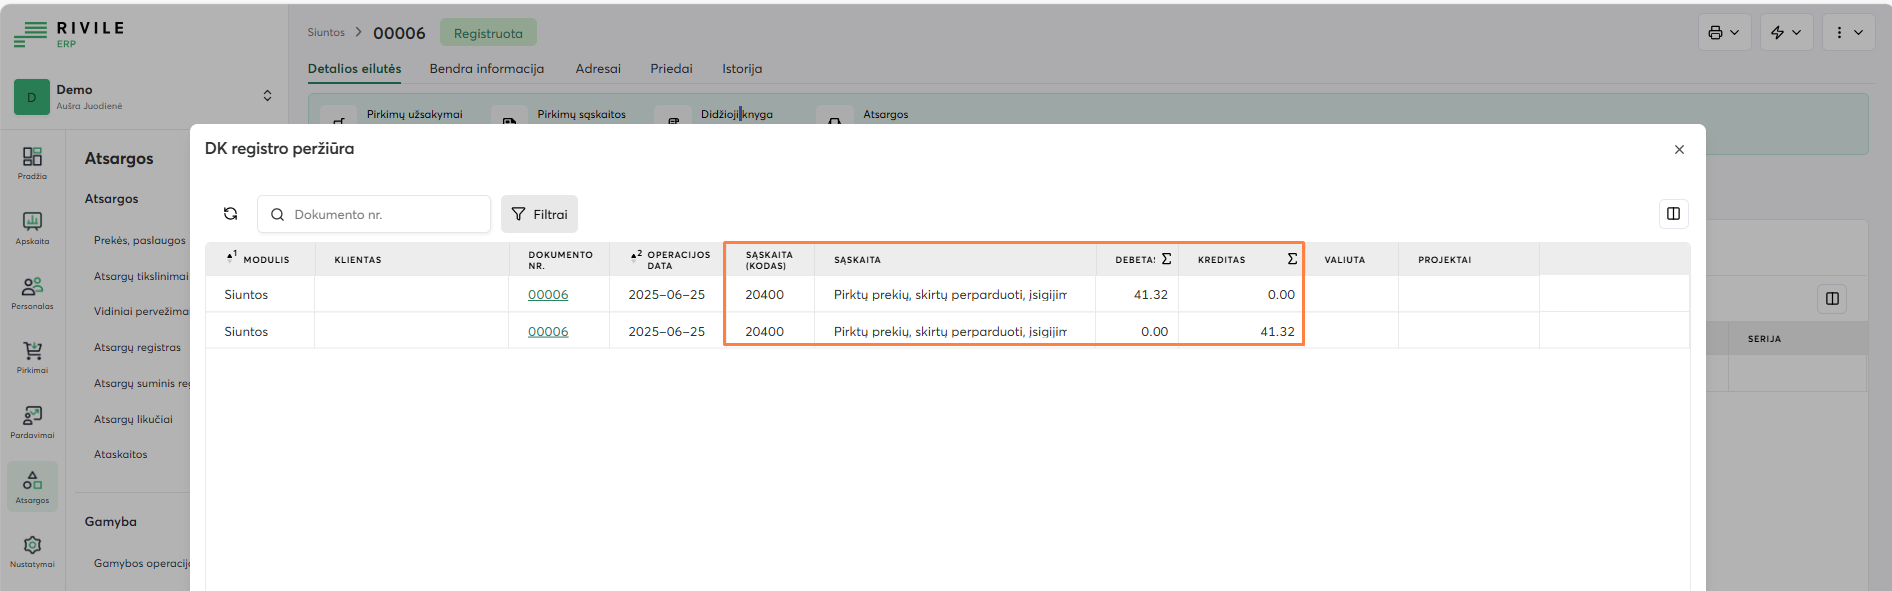The width and height of the screenshot is (1892, 591).
Task: Switch to the Istorija tab
Action: tap(742, 69)
